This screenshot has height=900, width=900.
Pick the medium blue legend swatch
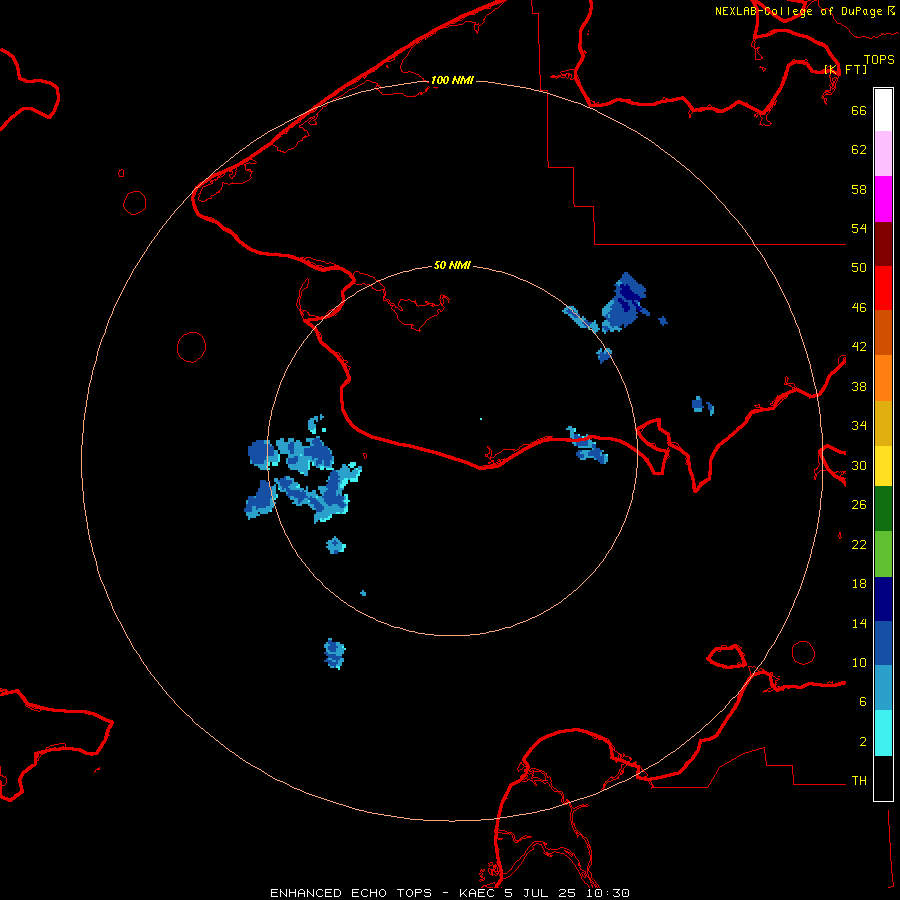click(883, 643)
